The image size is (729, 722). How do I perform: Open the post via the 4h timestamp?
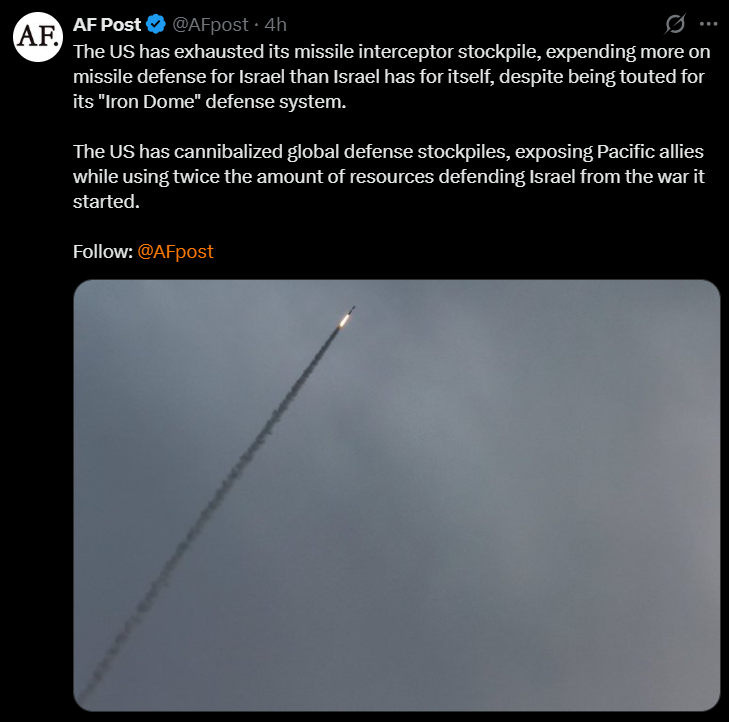tap(275, 24)
